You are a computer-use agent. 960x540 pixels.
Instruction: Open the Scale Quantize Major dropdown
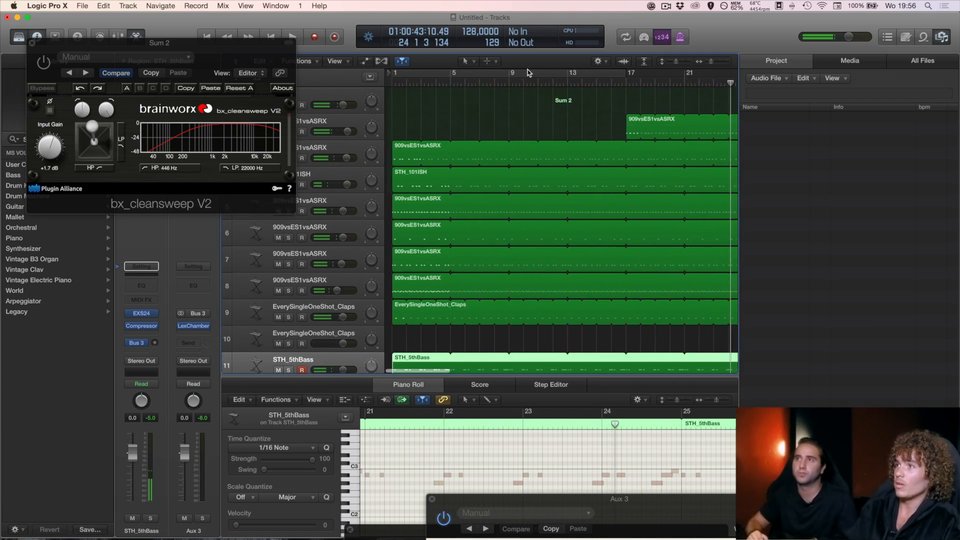pyautogui.click(x=287, y=497)
